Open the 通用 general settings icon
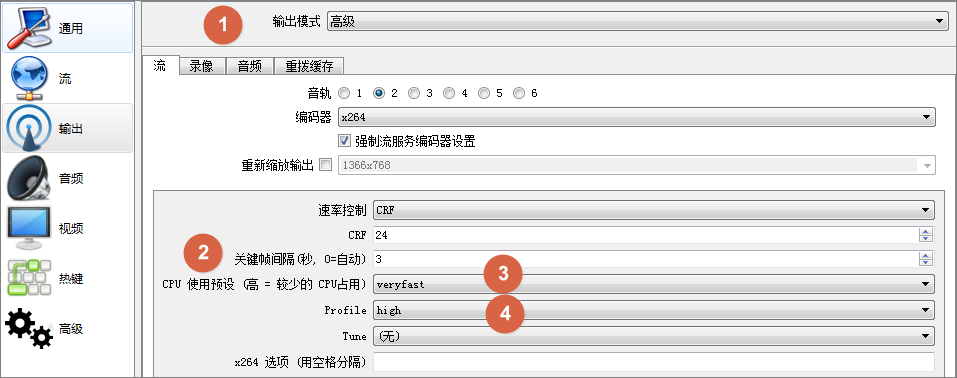The width and height of the screenshot is (957, 378). coord(27,27)
